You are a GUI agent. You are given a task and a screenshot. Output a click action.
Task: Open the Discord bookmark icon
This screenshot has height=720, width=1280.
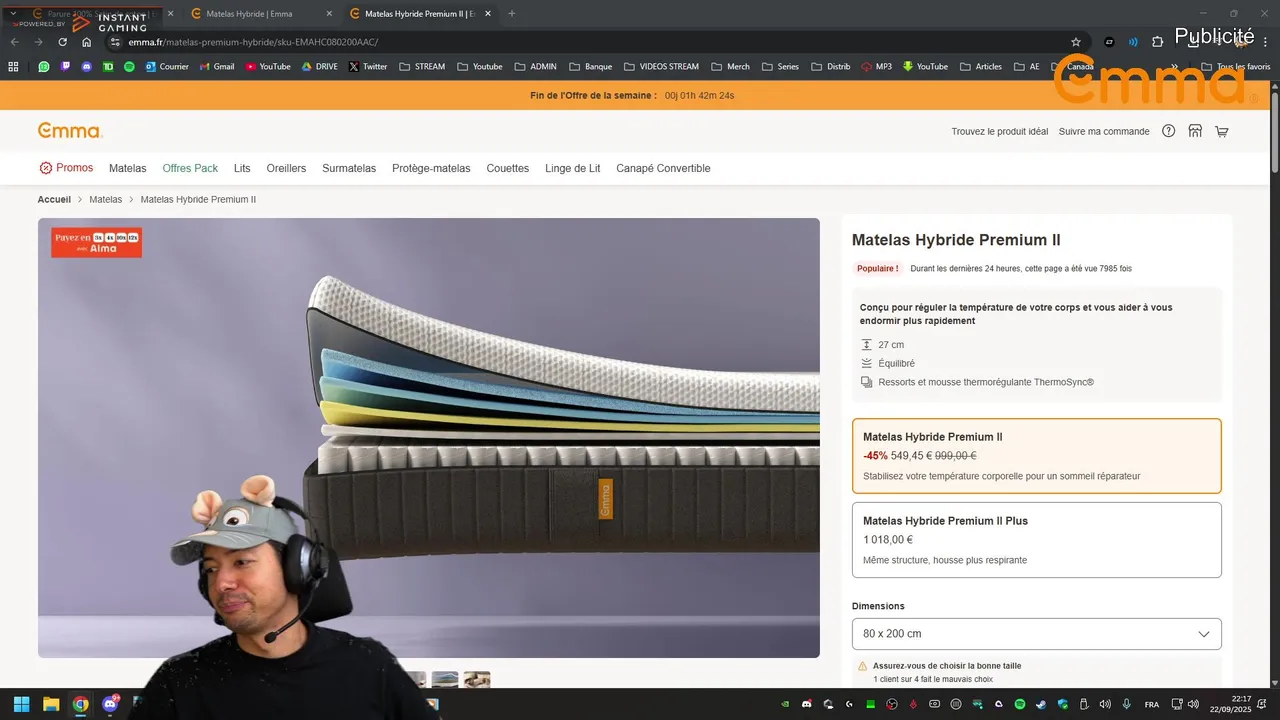(x=87, y=67)
